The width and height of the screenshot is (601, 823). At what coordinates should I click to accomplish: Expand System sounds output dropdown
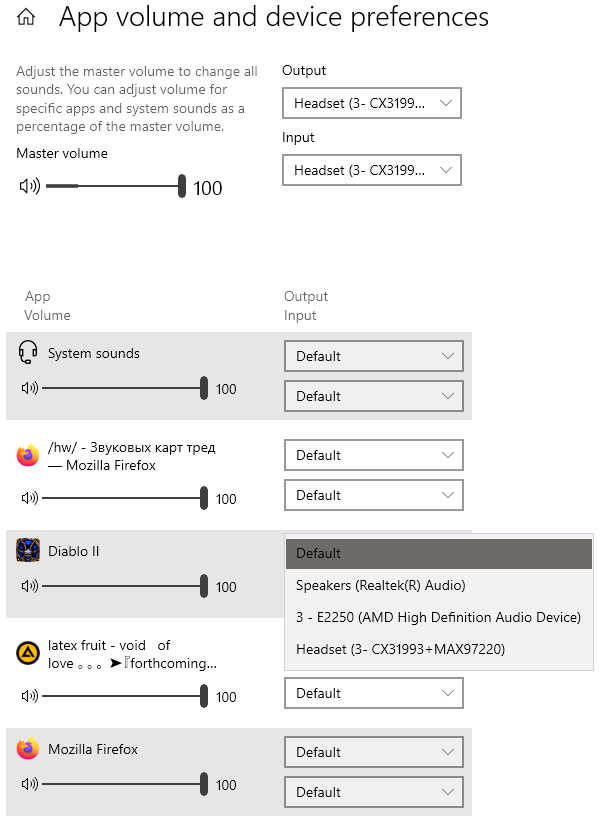point(374,356)
